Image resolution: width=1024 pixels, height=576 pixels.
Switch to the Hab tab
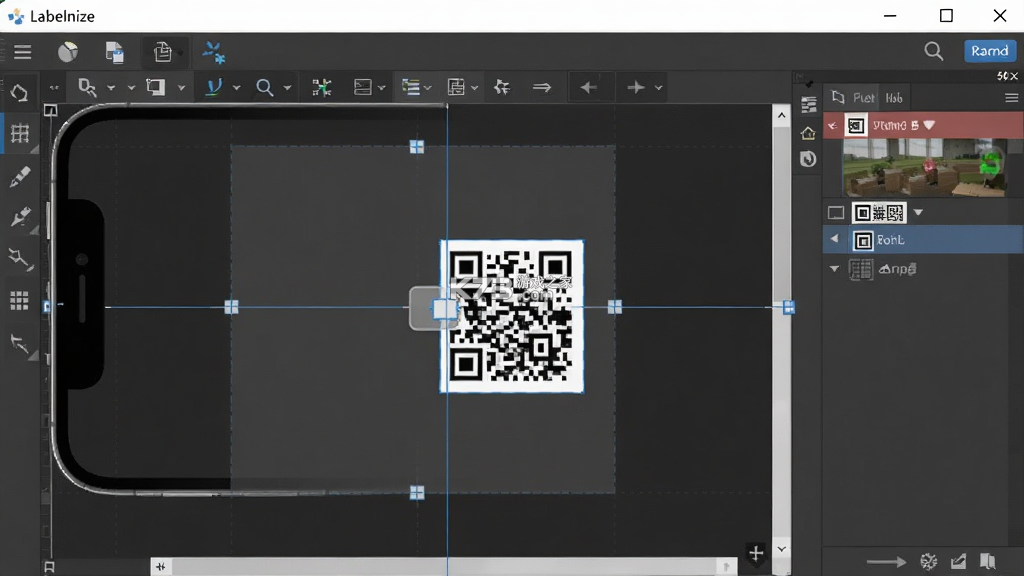coord(894,98)
